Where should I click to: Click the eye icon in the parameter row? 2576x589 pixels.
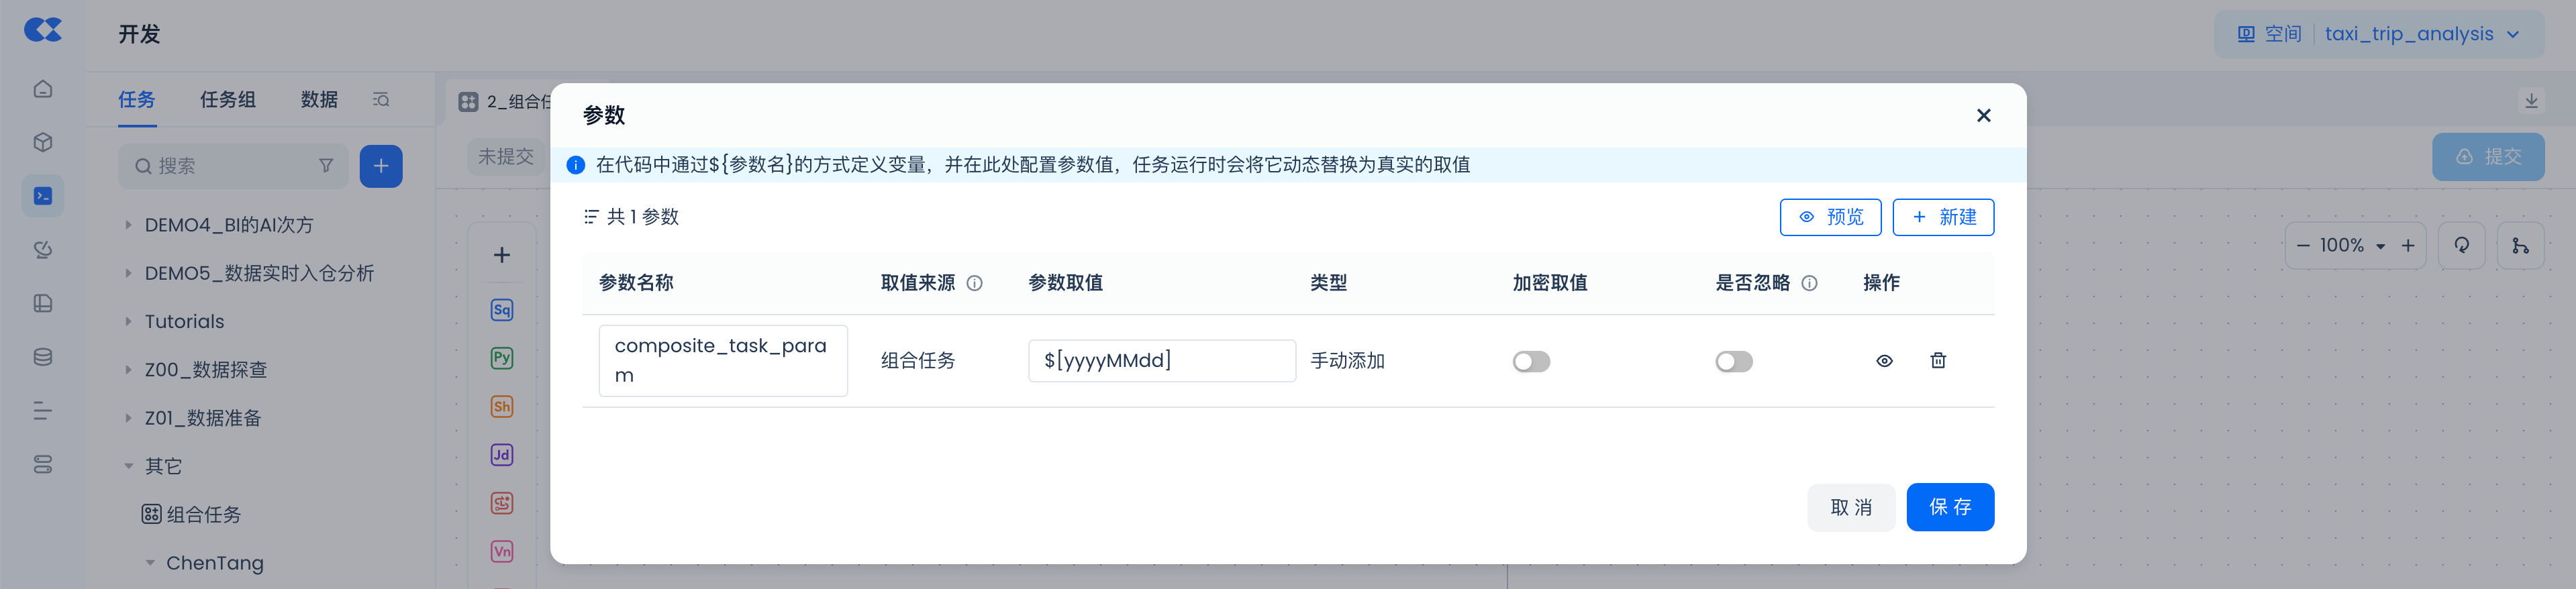pyautogui.click(x=1884, y=361)
